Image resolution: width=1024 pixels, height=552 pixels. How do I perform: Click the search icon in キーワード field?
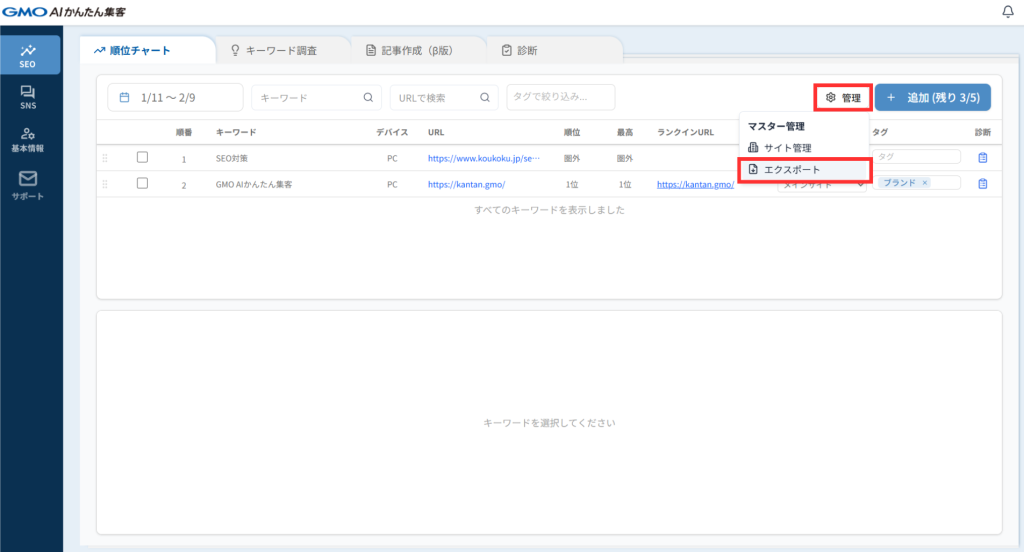tap(368, 97)
